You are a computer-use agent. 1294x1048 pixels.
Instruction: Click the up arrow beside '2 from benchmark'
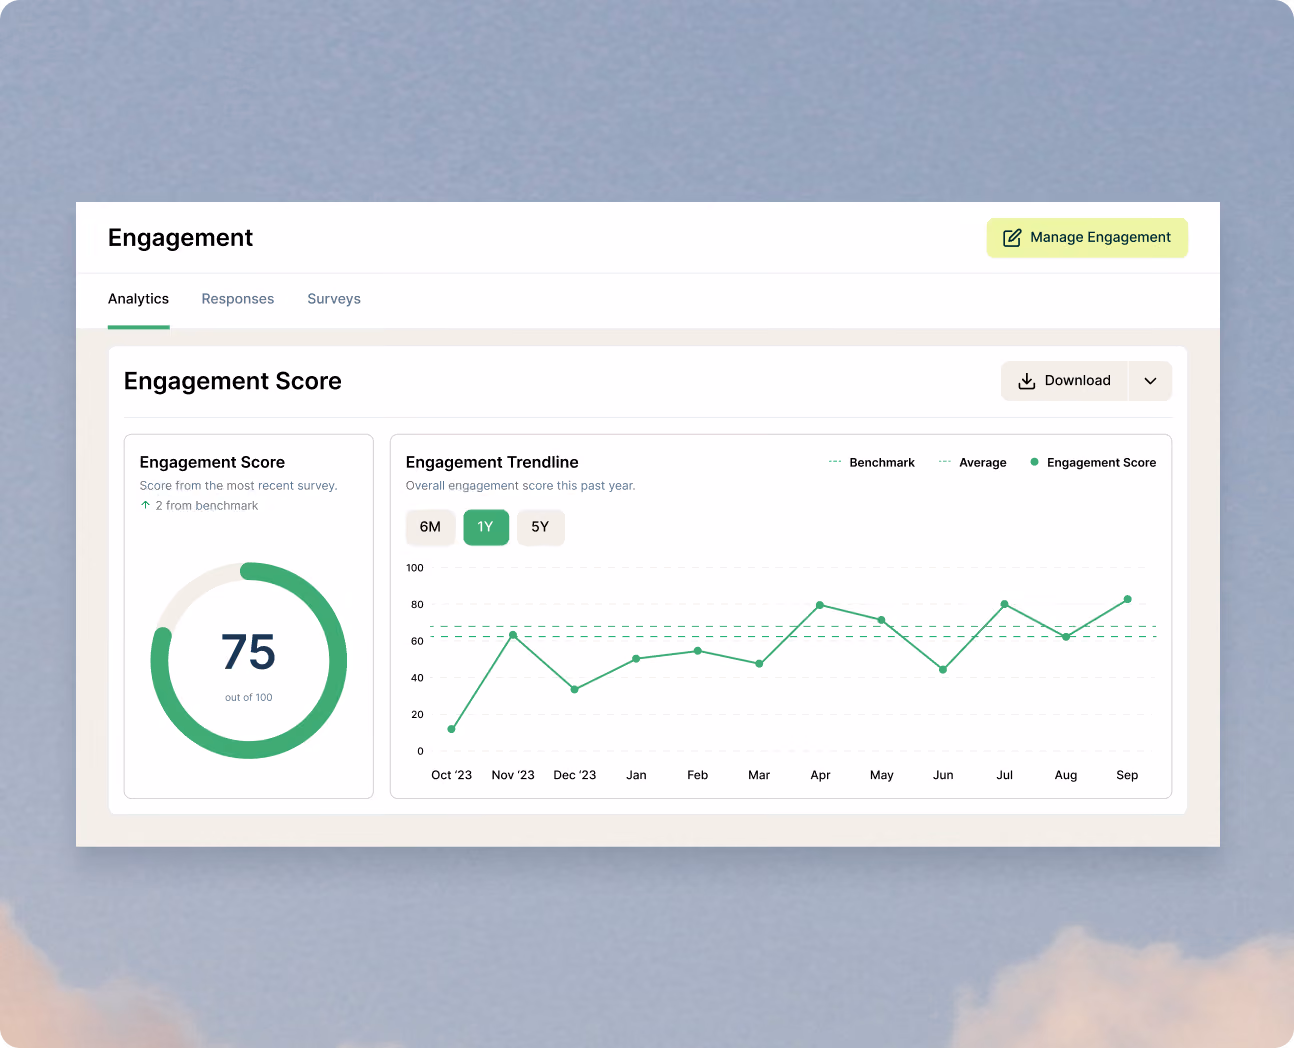click(145, 505)
